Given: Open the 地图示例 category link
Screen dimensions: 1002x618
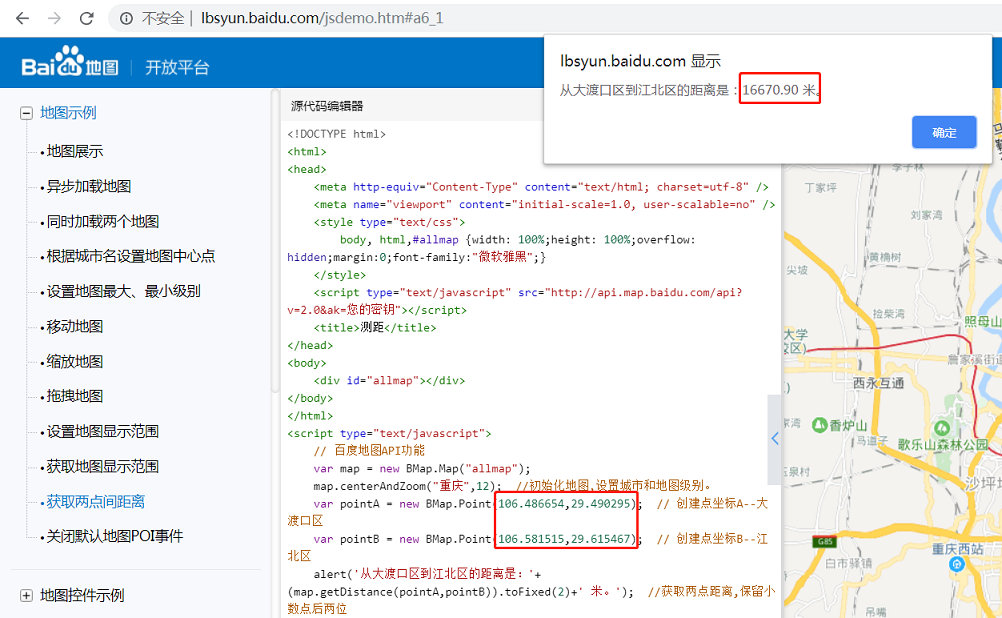Looking at the screenshot, I should click(x=68, y=113).
